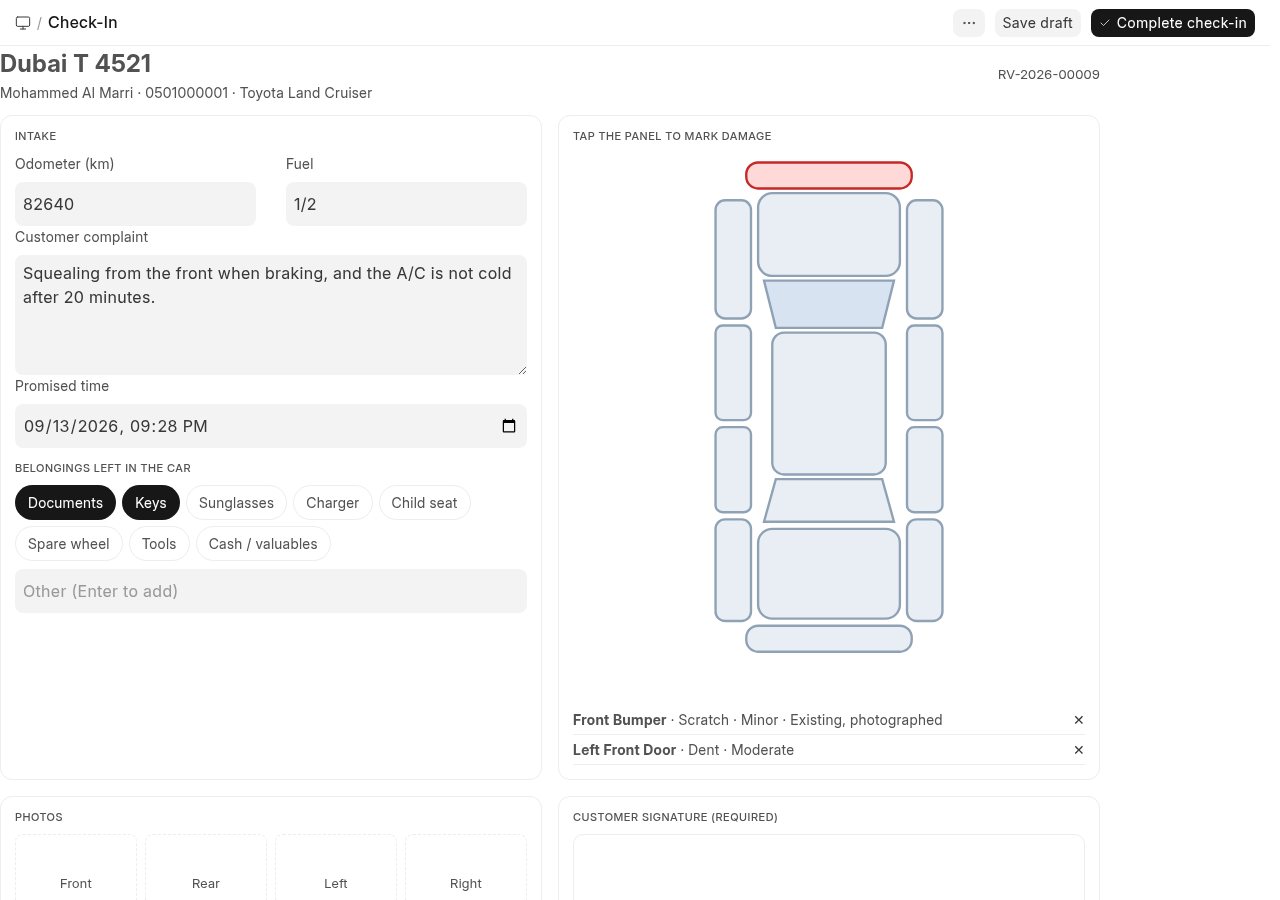Image resolution: width=1280 pixels, height=900 pixels.
Task: Tap the left front fender panel
Action: 733,259
